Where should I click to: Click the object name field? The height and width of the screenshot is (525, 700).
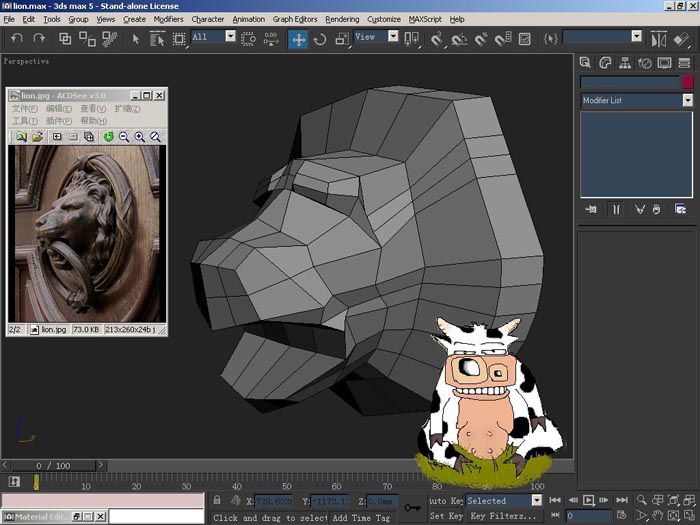pyautogui.click(x=630, y=82)
